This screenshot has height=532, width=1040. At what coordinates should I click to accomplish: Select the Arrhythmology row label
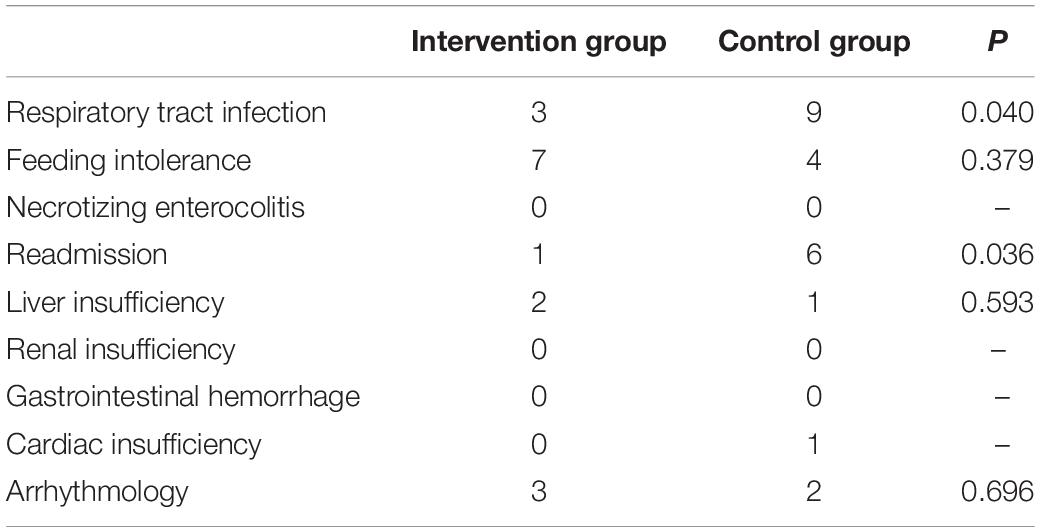click(98, 492)
